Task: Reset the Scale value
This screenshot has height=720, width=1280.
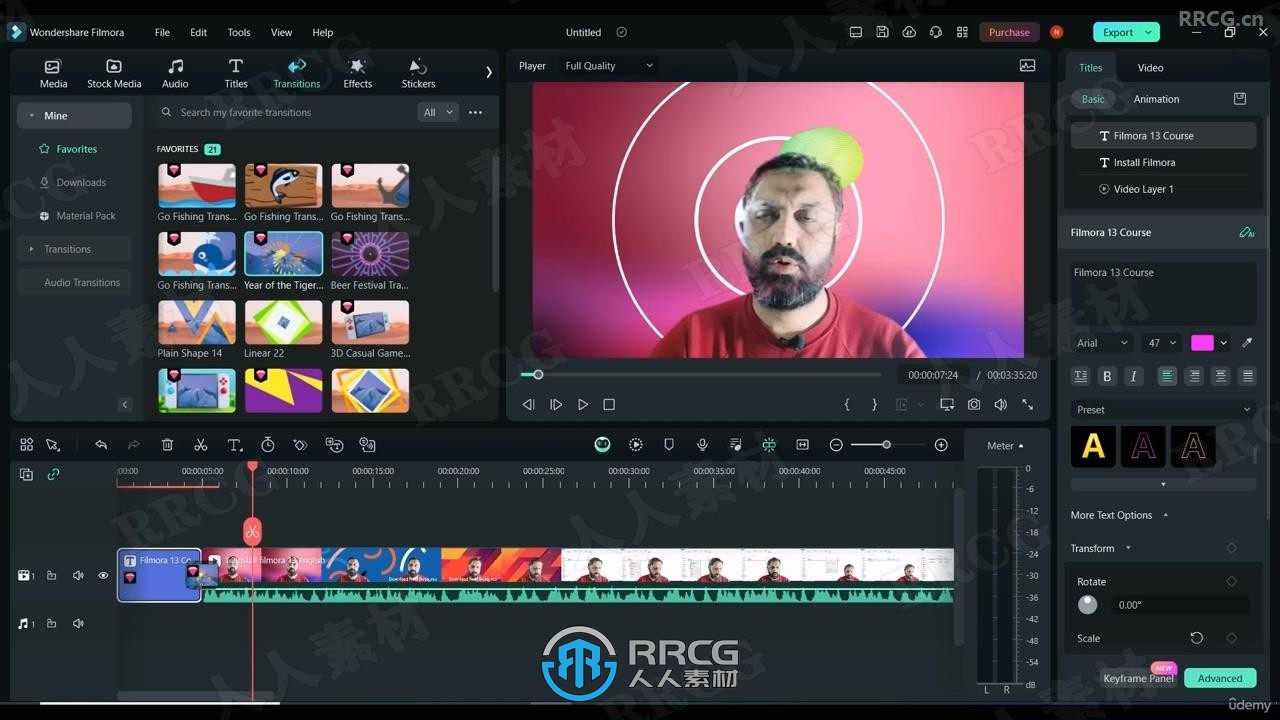Action: click(1196, 638)
